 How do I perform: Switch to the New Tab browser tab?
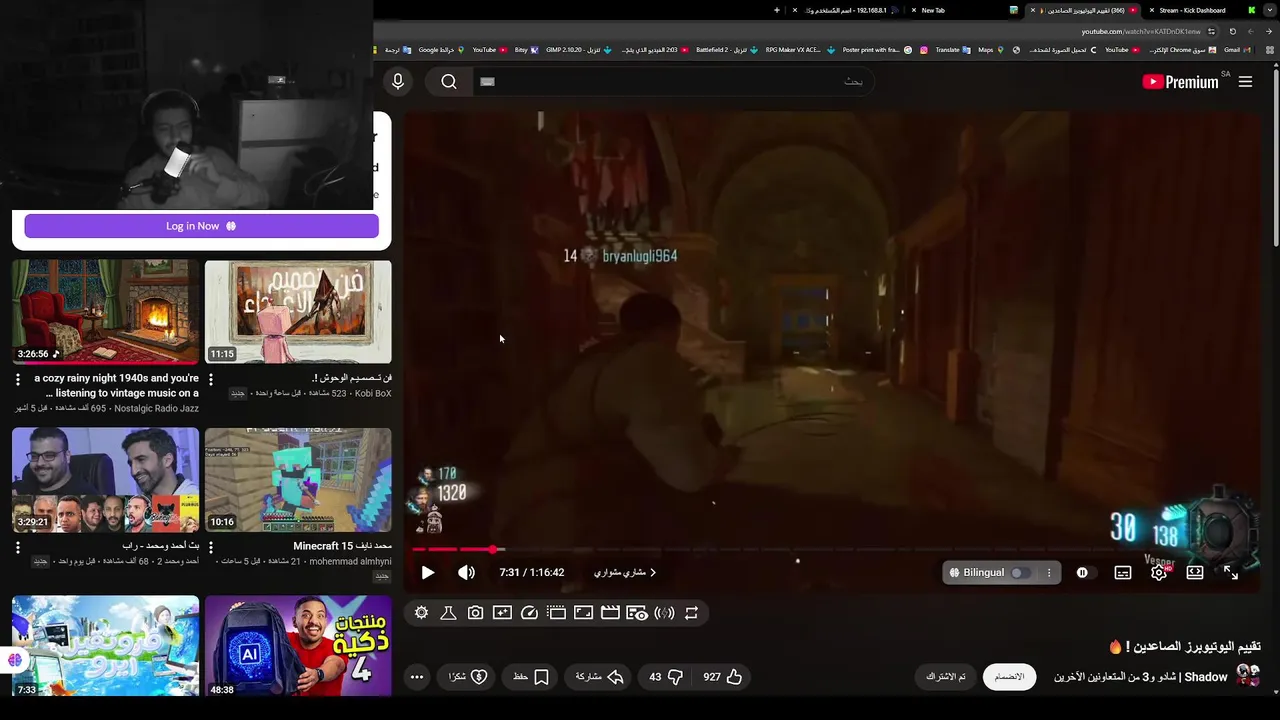[x=933, y=10]
